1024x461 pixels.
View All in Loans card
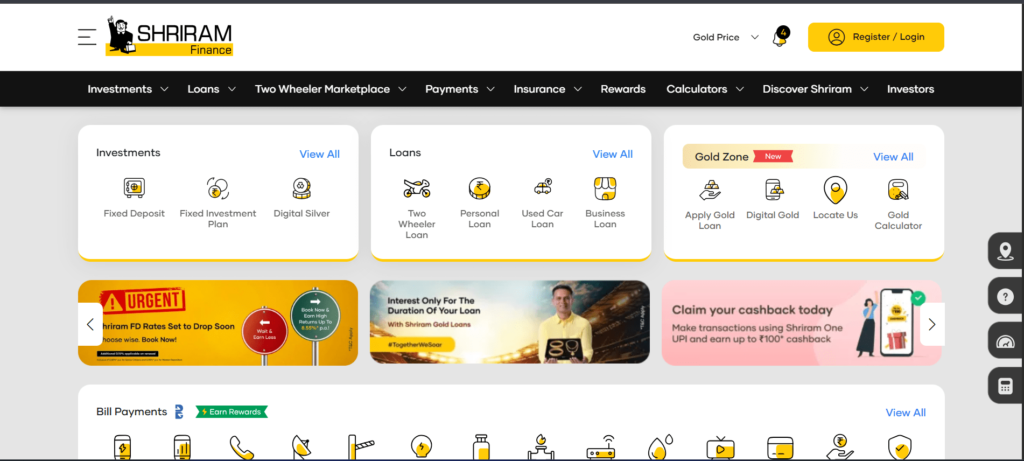pyautogui.click(x=613, y=154)
